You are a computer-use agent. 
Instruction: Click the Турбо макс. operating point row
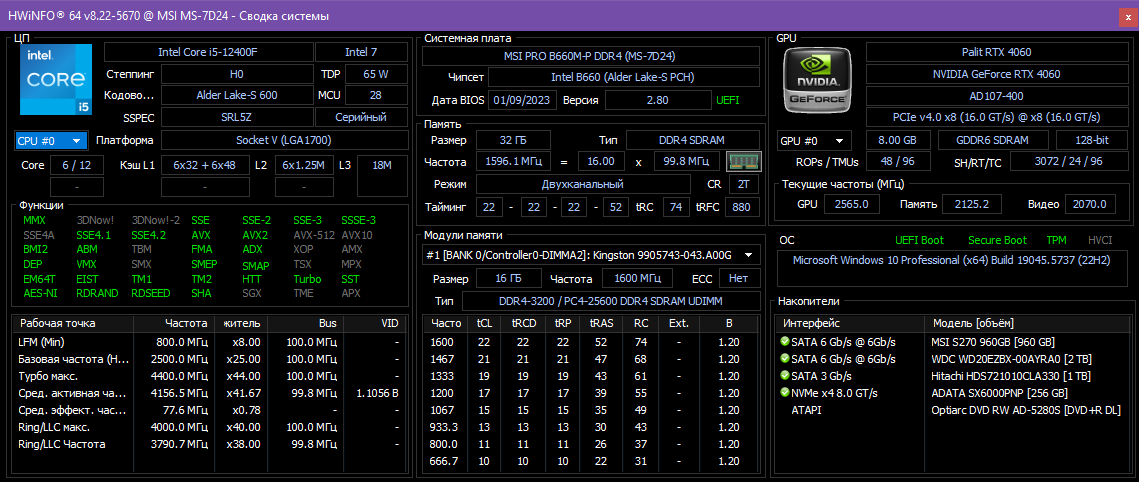[208, 376]
